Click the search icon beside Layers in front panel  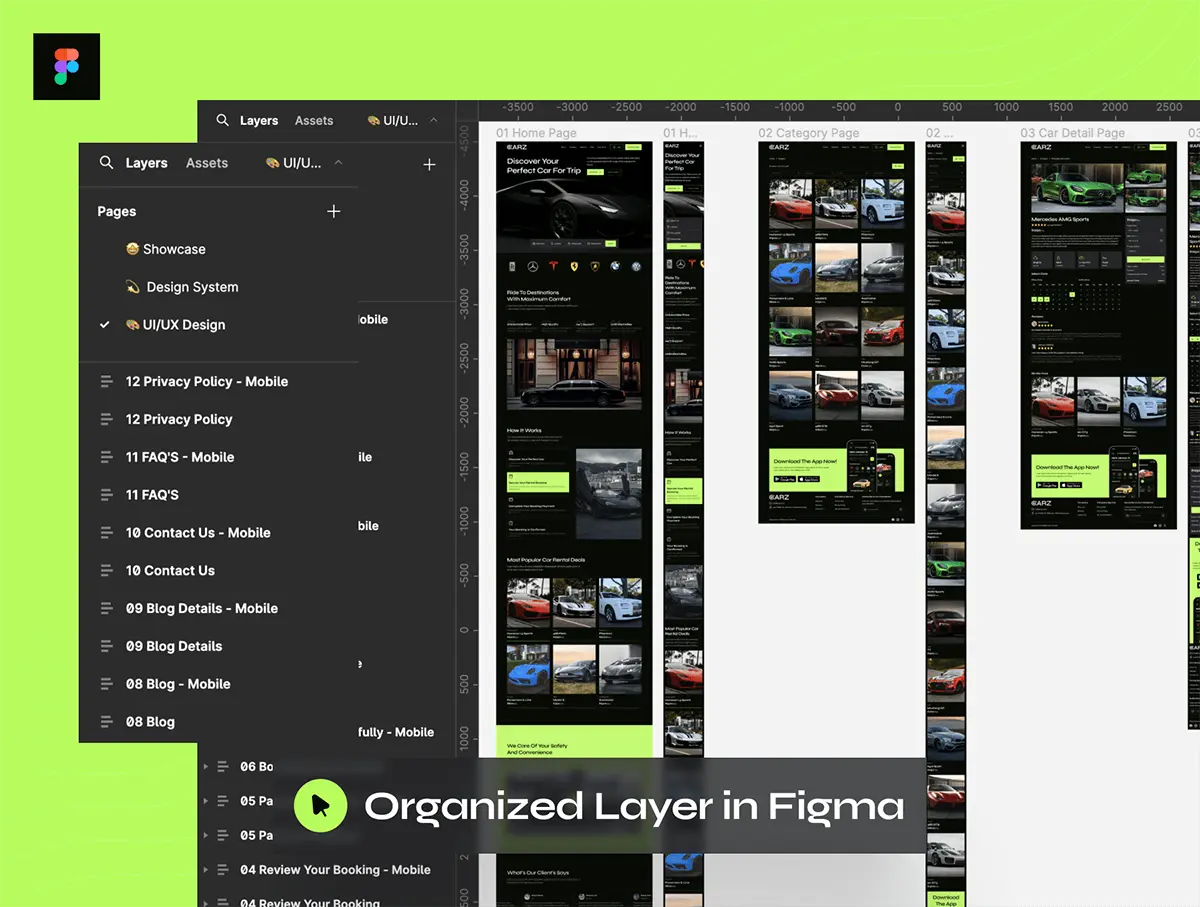(x=106, y=162)
